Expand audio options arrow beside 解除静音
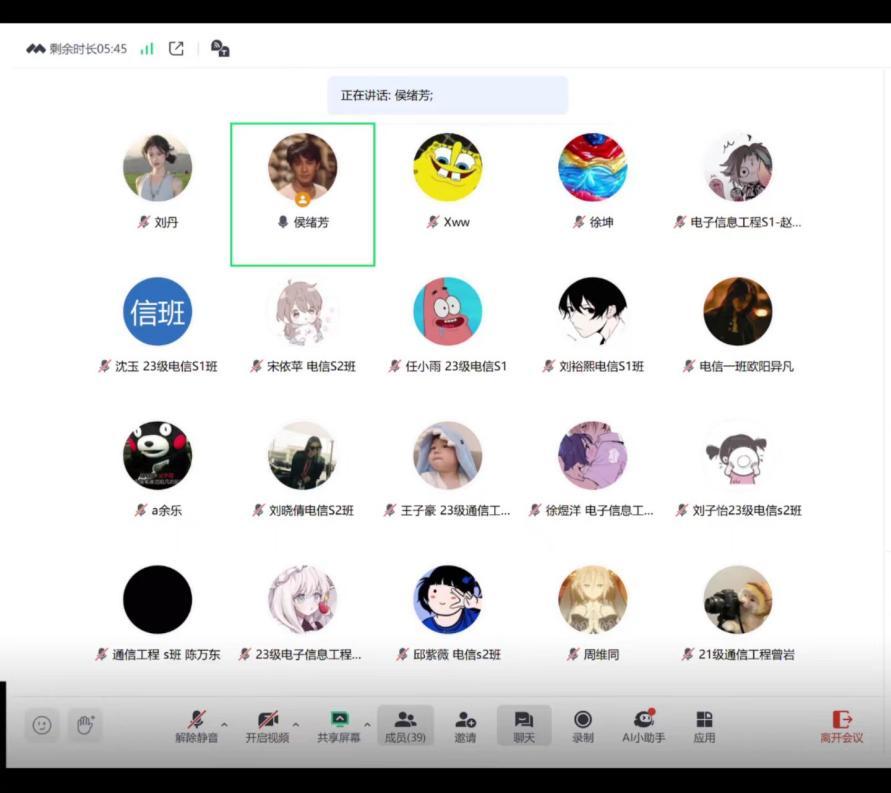891x793 pixels. pos(224,724)
